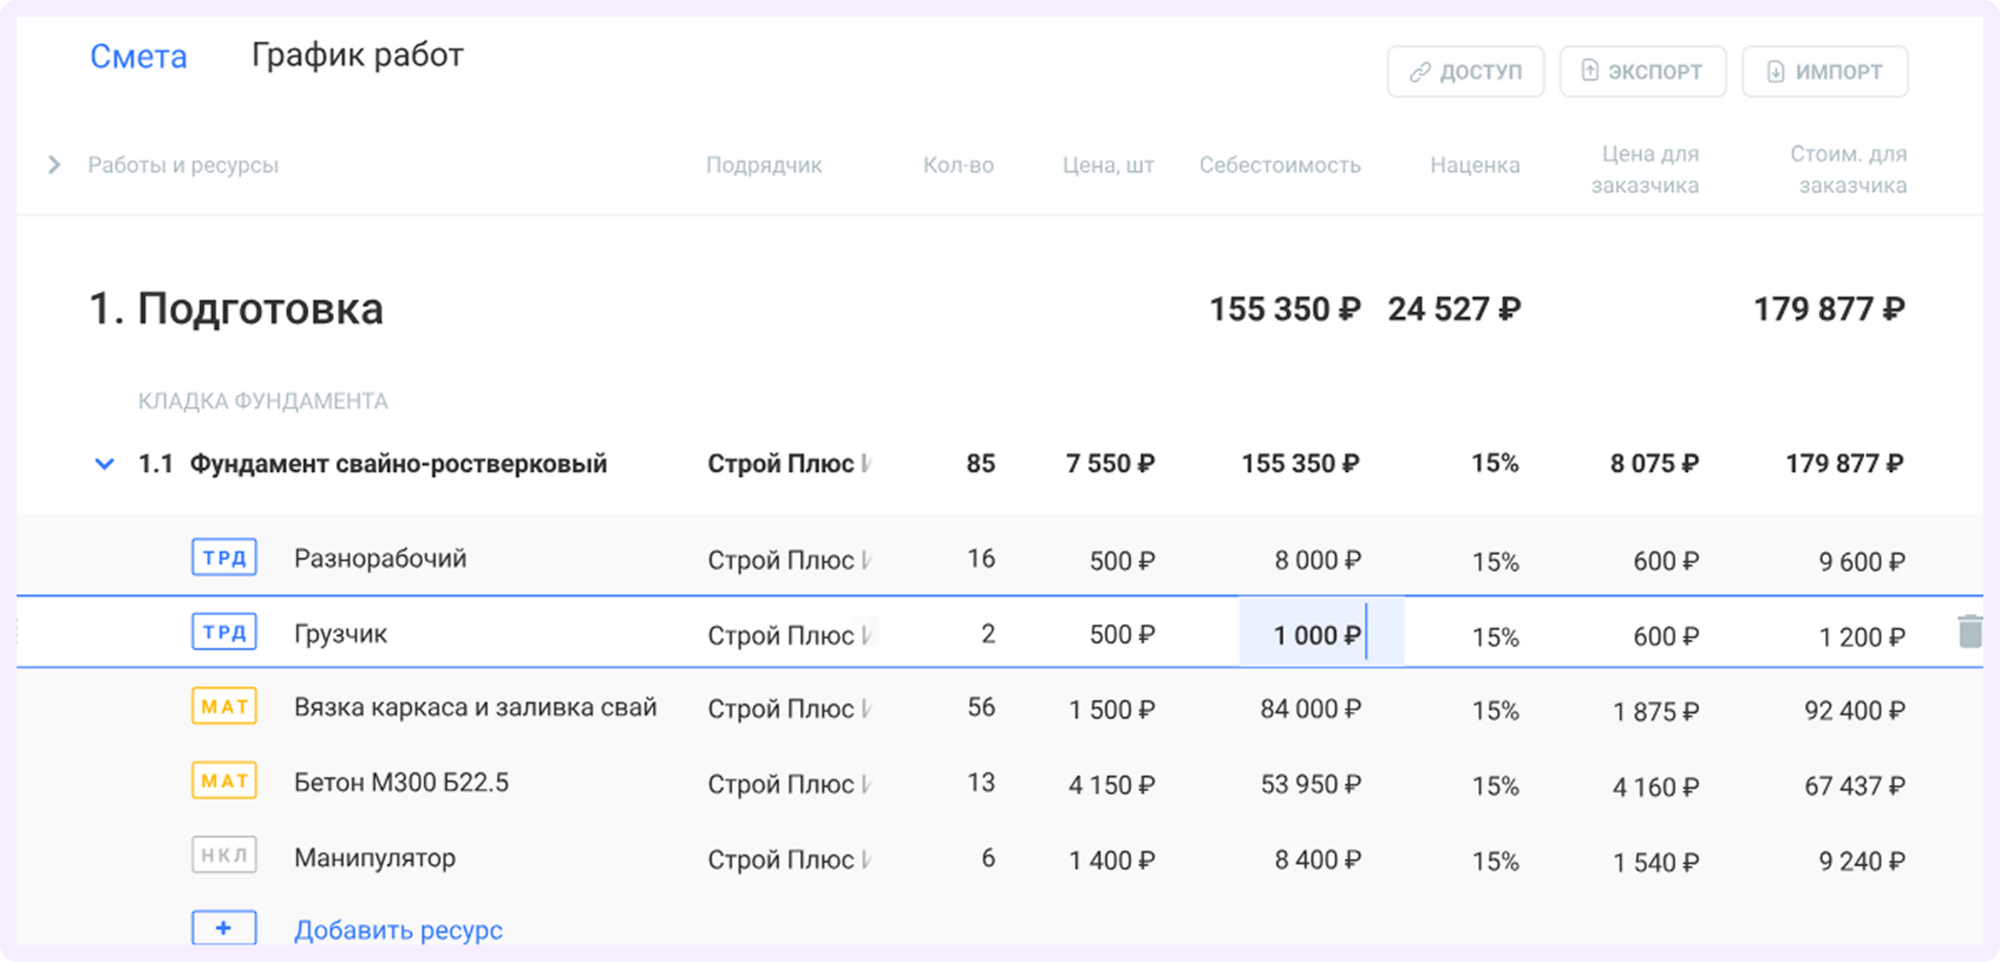Click ТРД badge of Грузчик row
This screenshot has height=962, width=2000.
(224, 632)
